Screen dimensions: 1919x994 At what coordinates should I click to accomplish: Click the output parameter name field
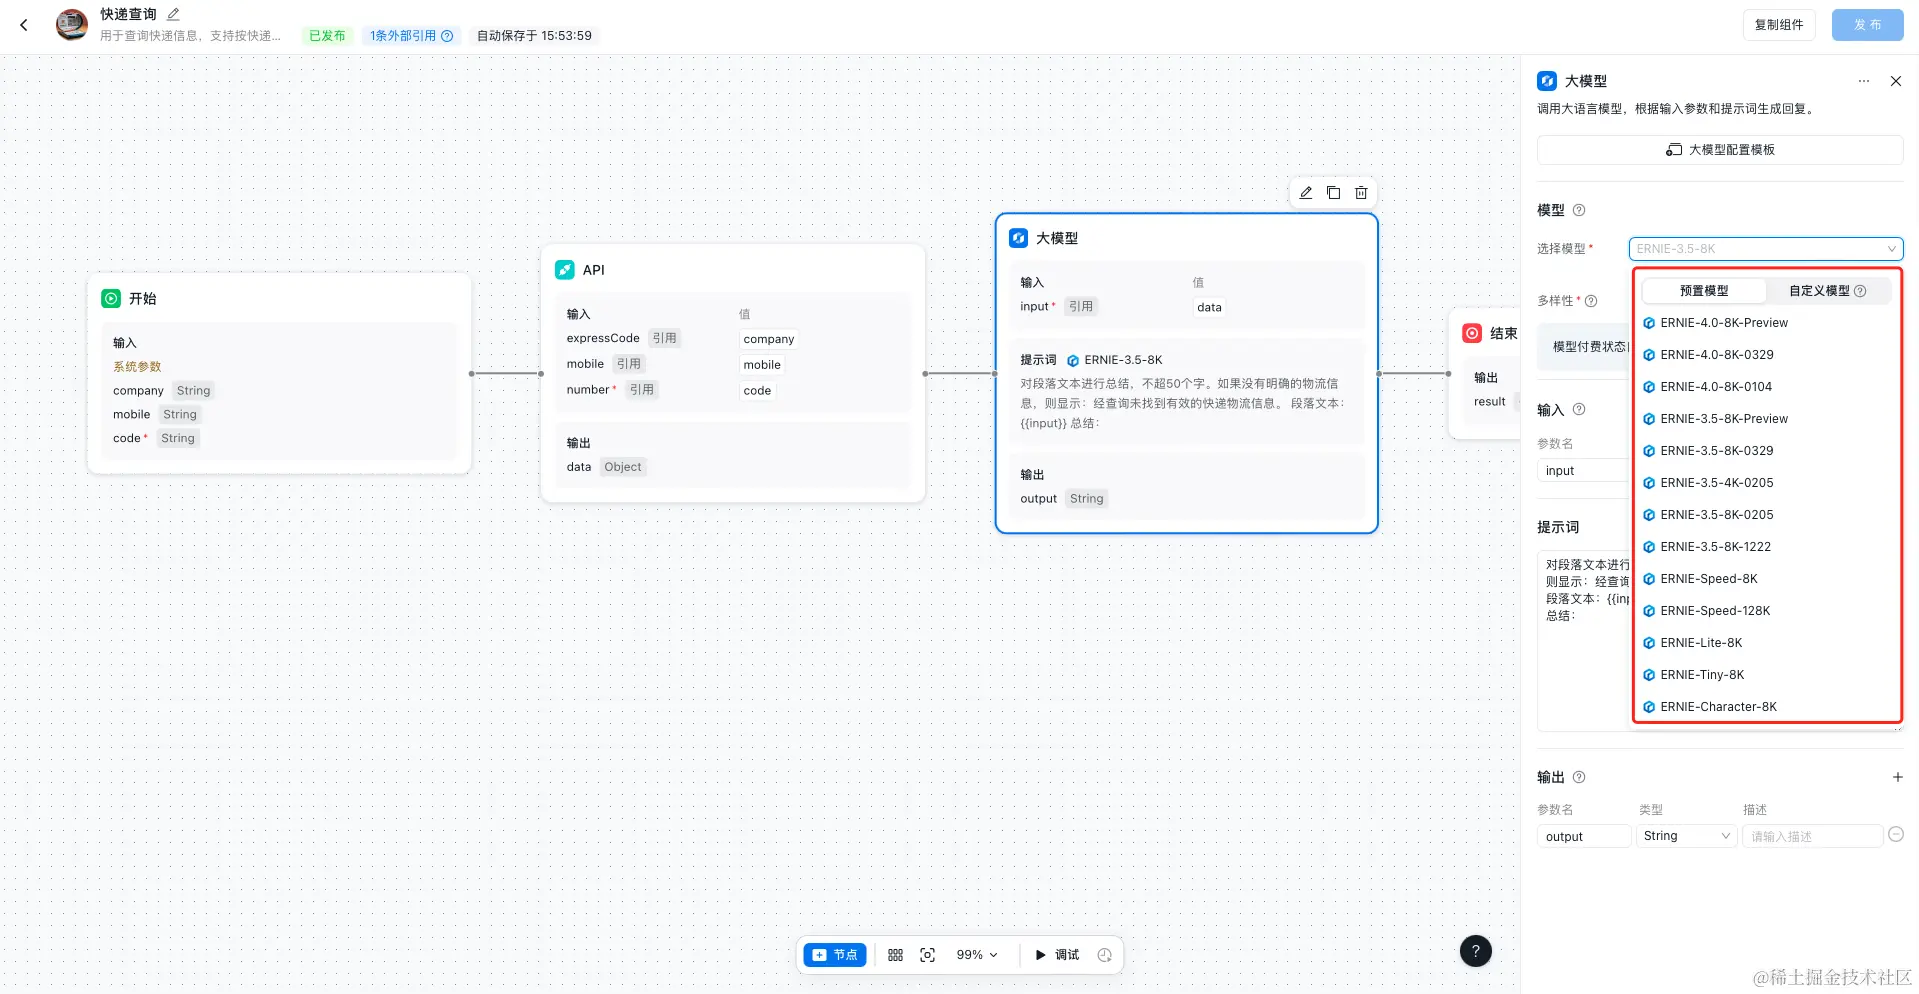pos(1584,837)
